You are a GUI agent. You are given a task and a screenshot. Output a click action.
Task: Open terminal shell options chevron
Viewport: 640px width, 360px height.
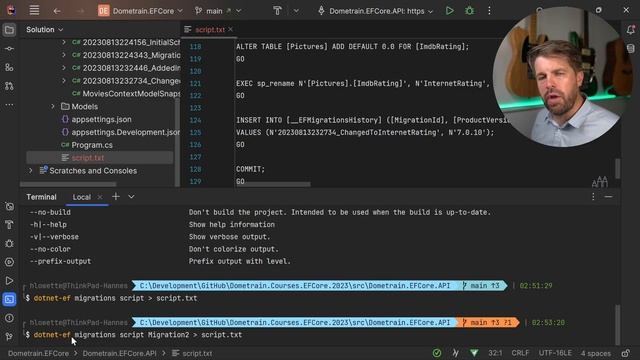coord(131,197)
